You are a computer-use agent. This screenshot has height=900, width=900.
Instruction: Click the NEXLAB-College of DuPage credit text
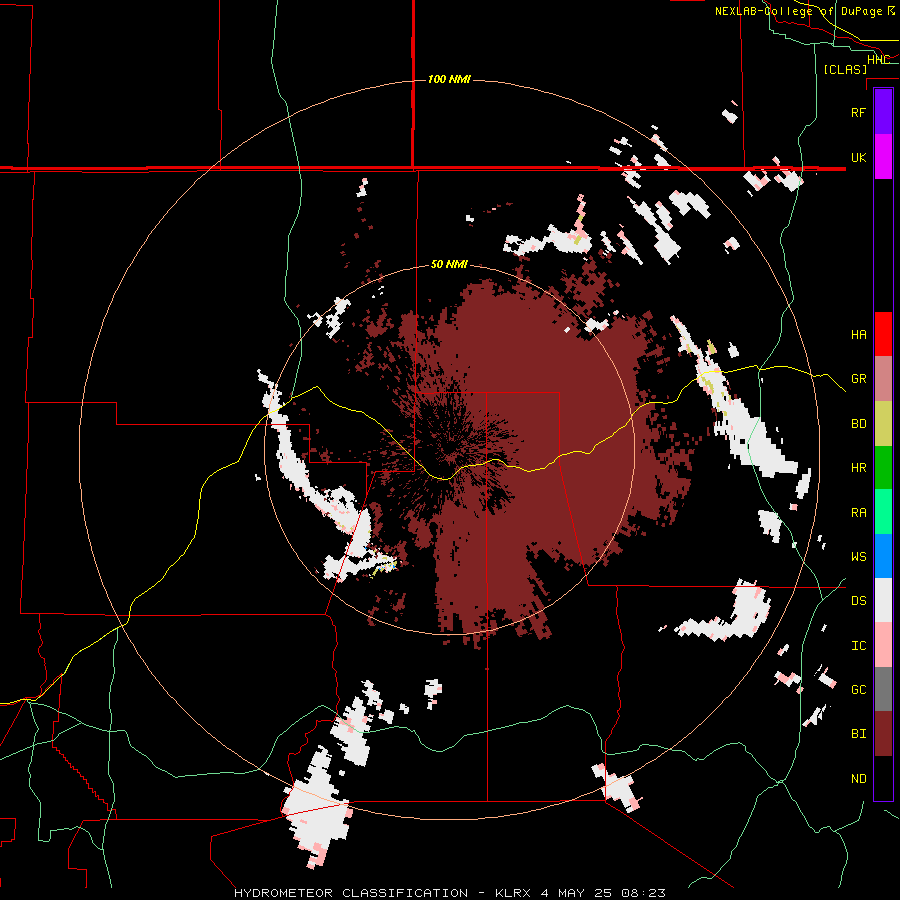(x=805, y=11)
